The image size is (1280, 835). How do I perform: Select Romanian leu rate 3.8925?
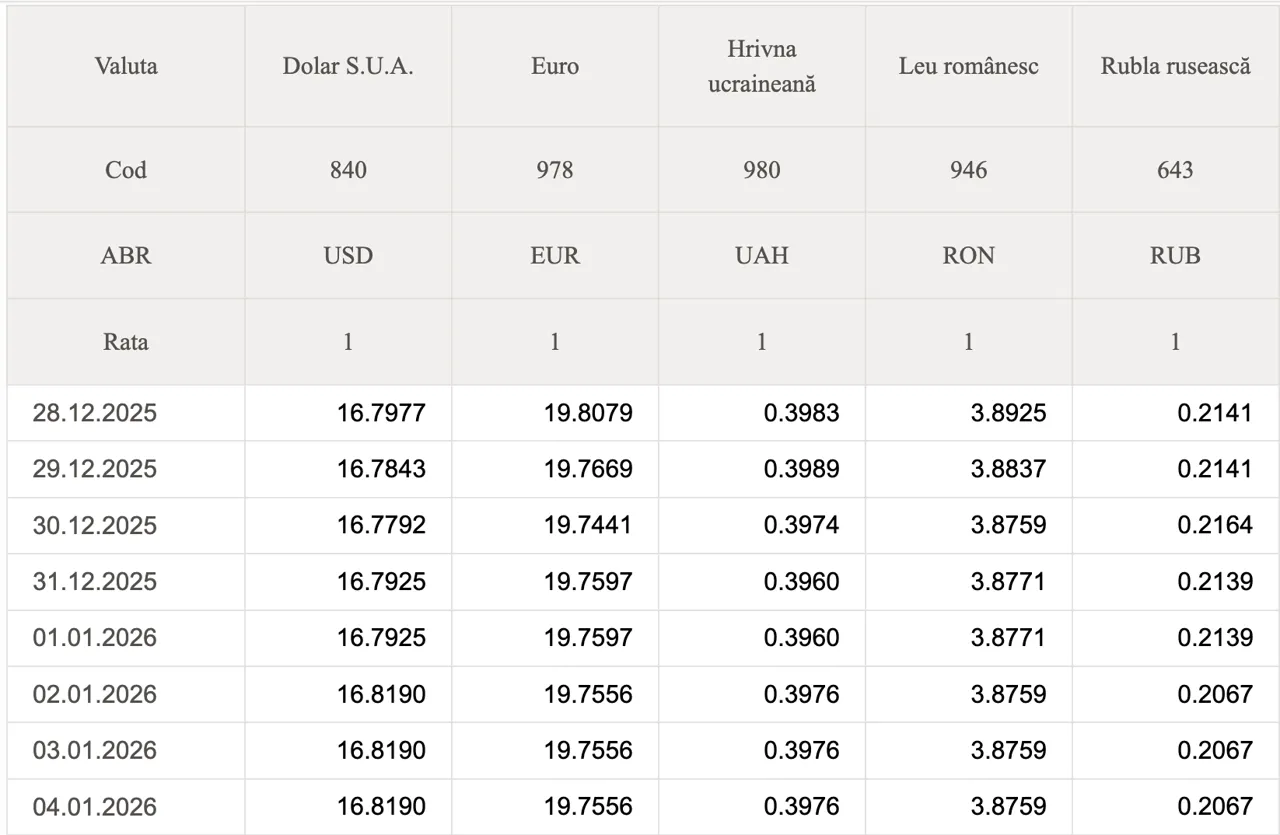tap(1008, 413)
